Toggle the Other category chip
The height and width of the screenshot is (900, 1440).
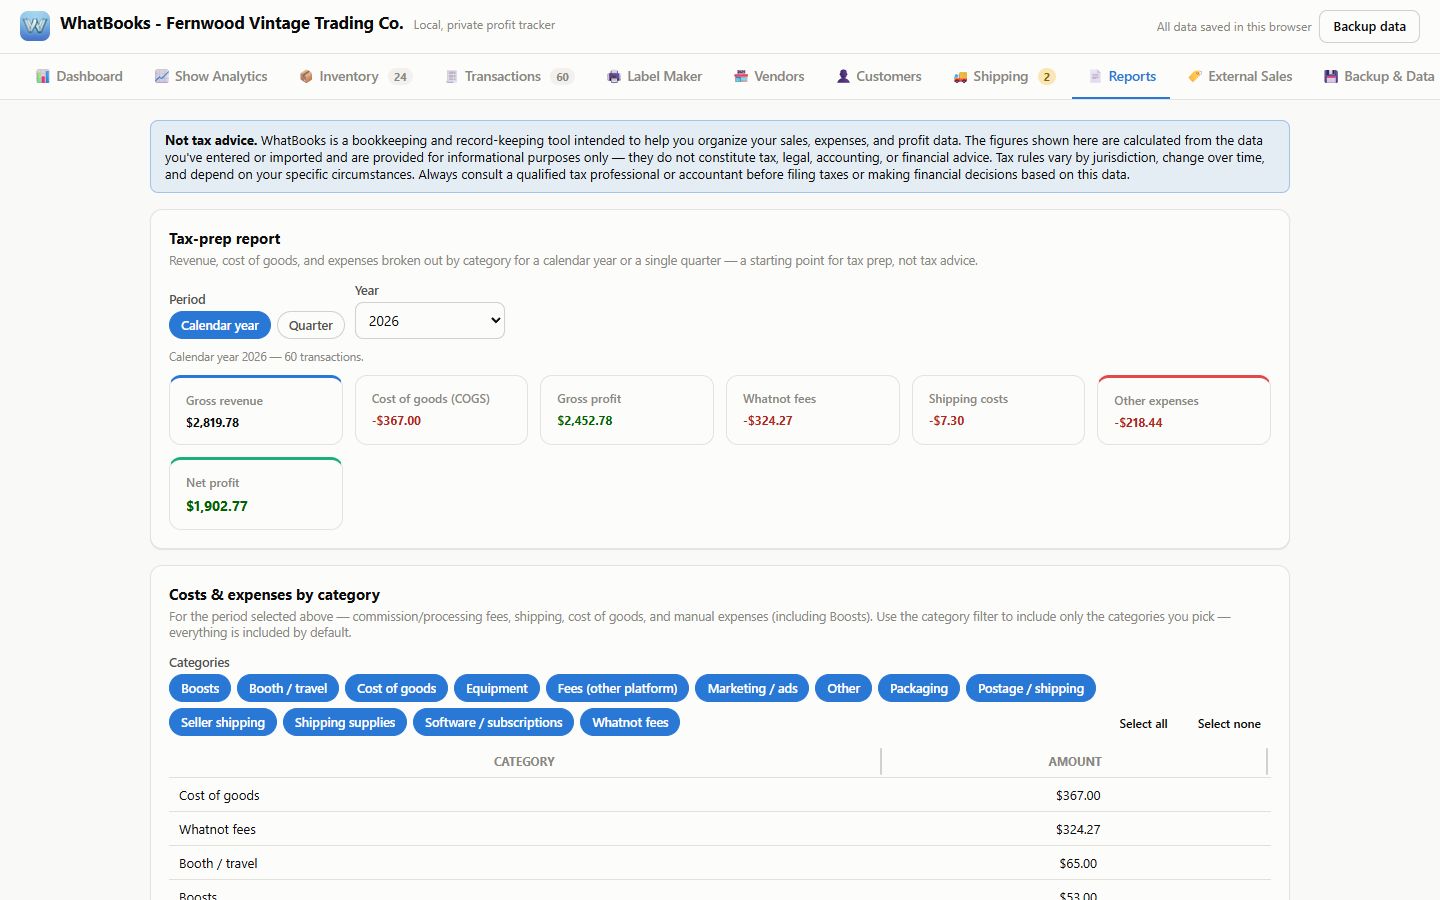click(x=843, y=688)
